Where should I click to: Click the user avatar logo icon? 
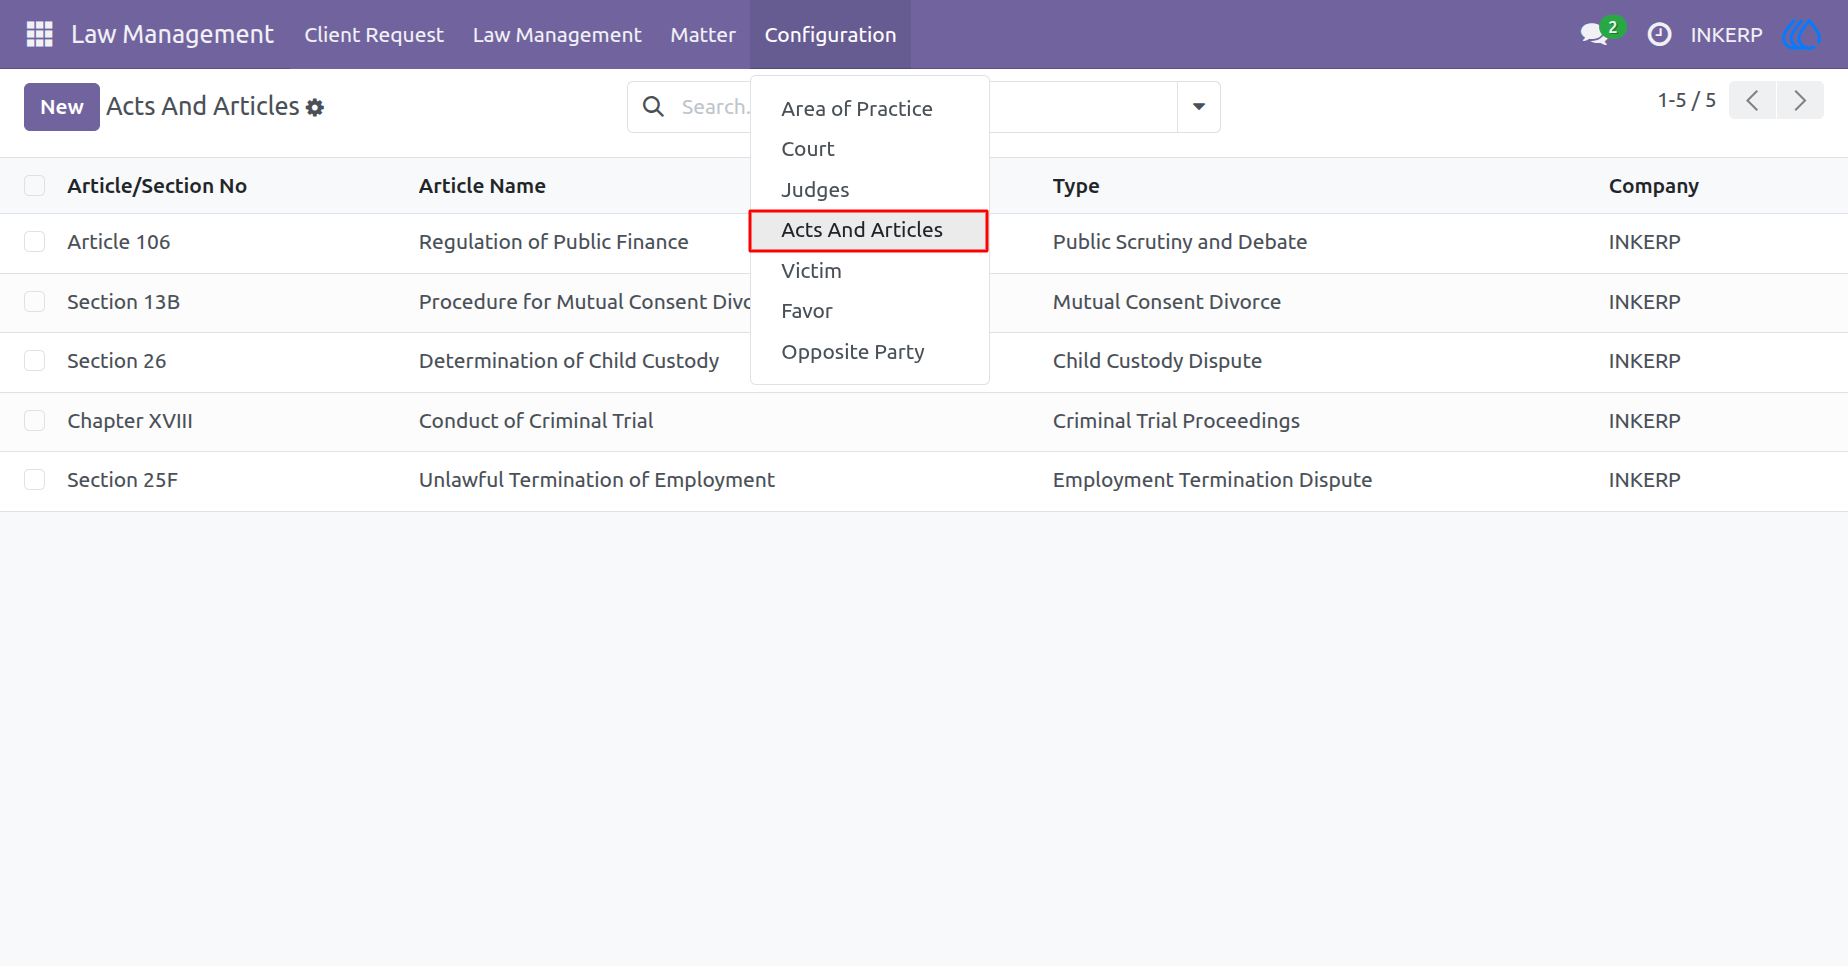pos(1802,34)
